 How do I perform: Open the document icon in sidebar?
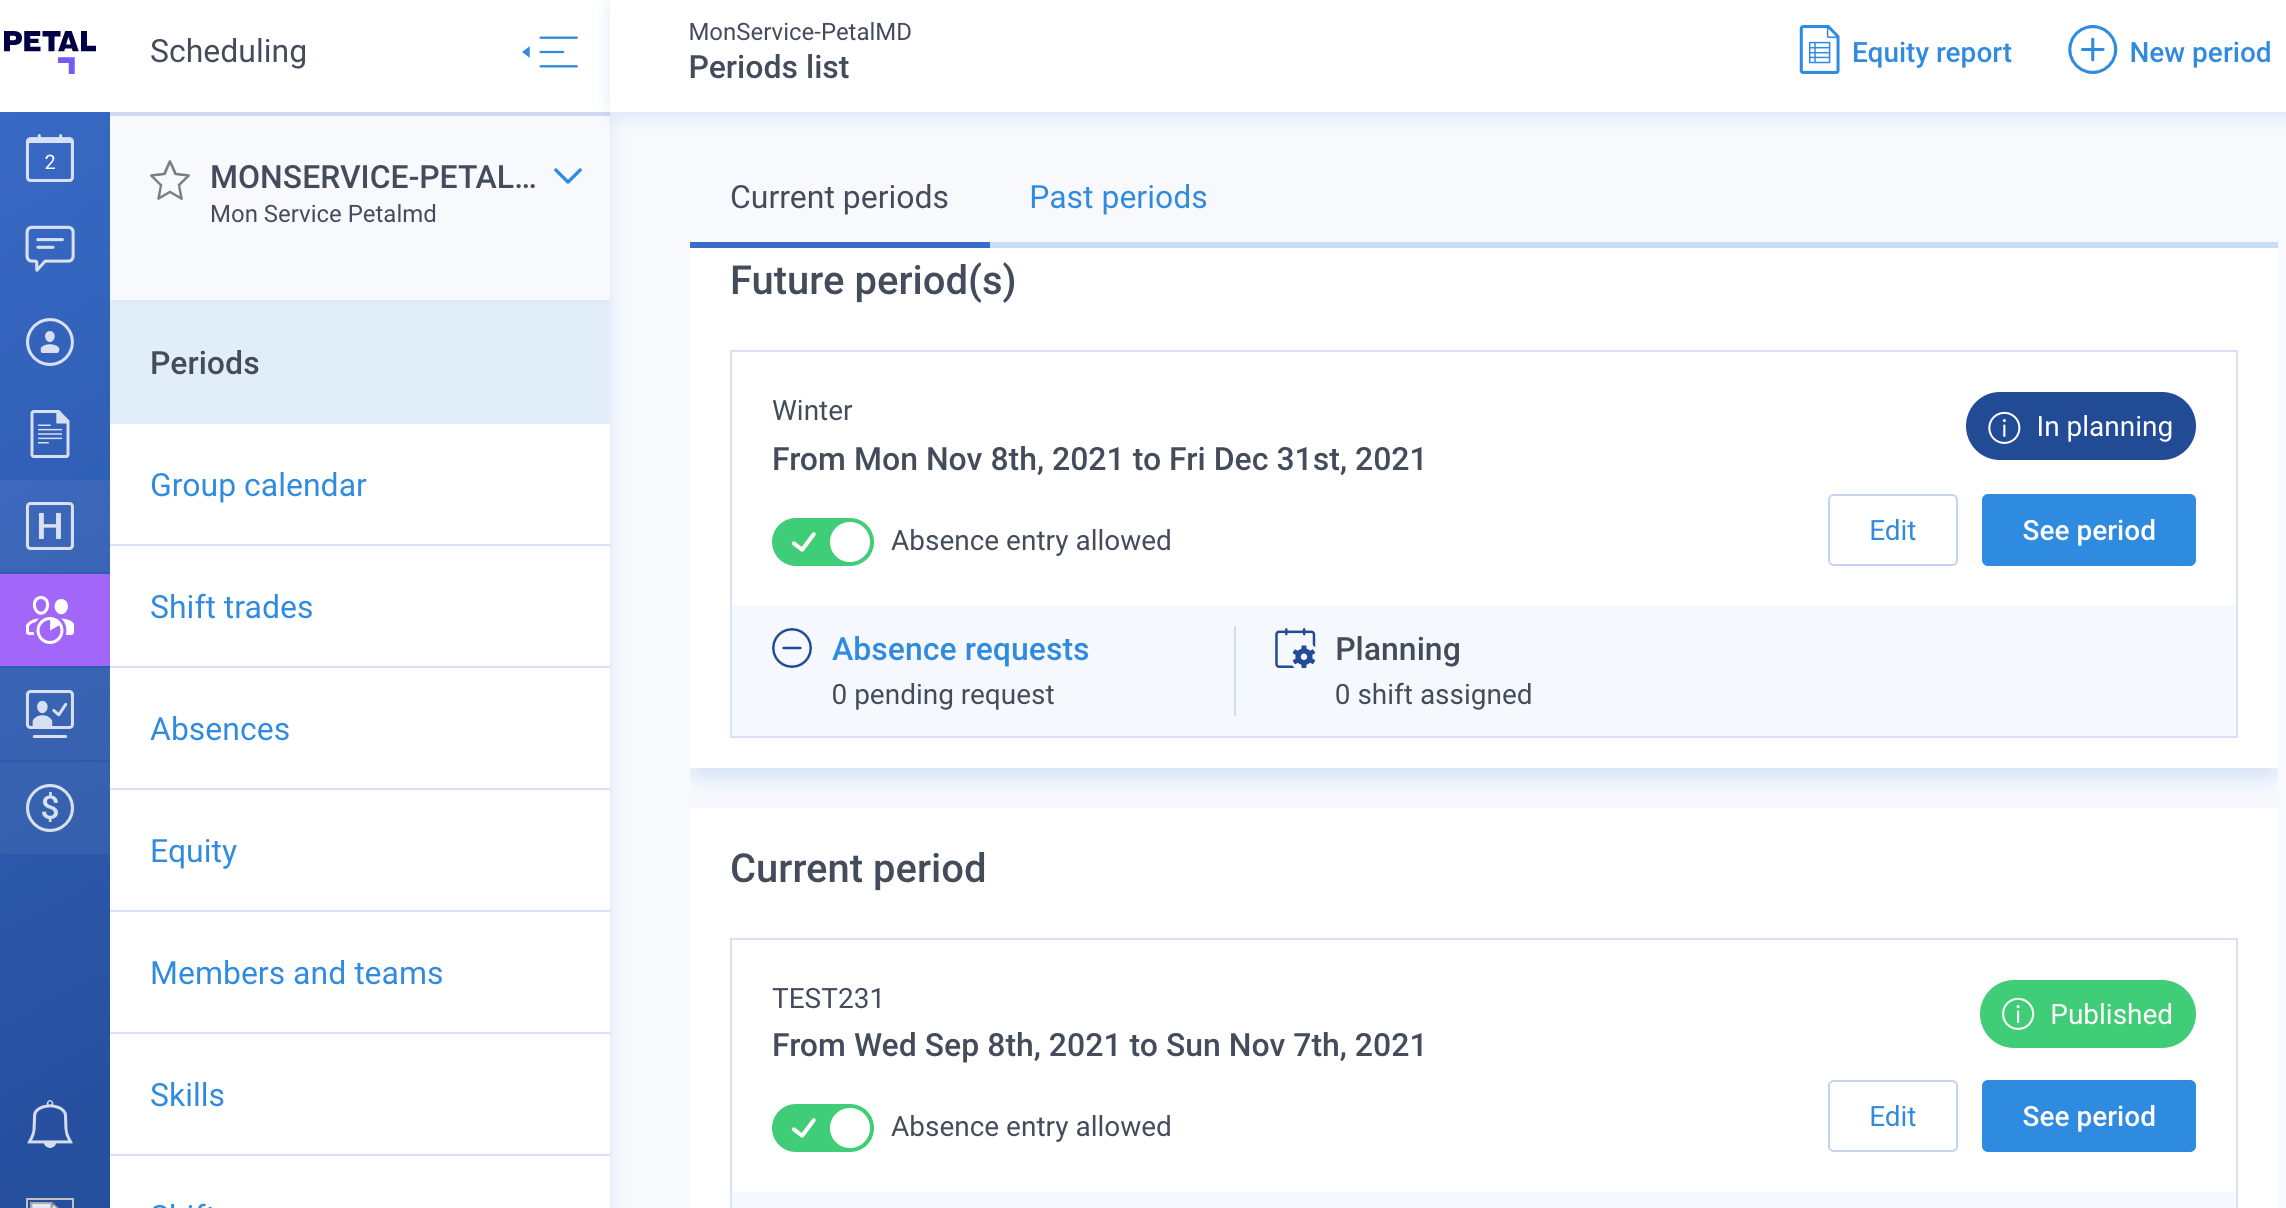pyautogui.click(x=50, y=434)
